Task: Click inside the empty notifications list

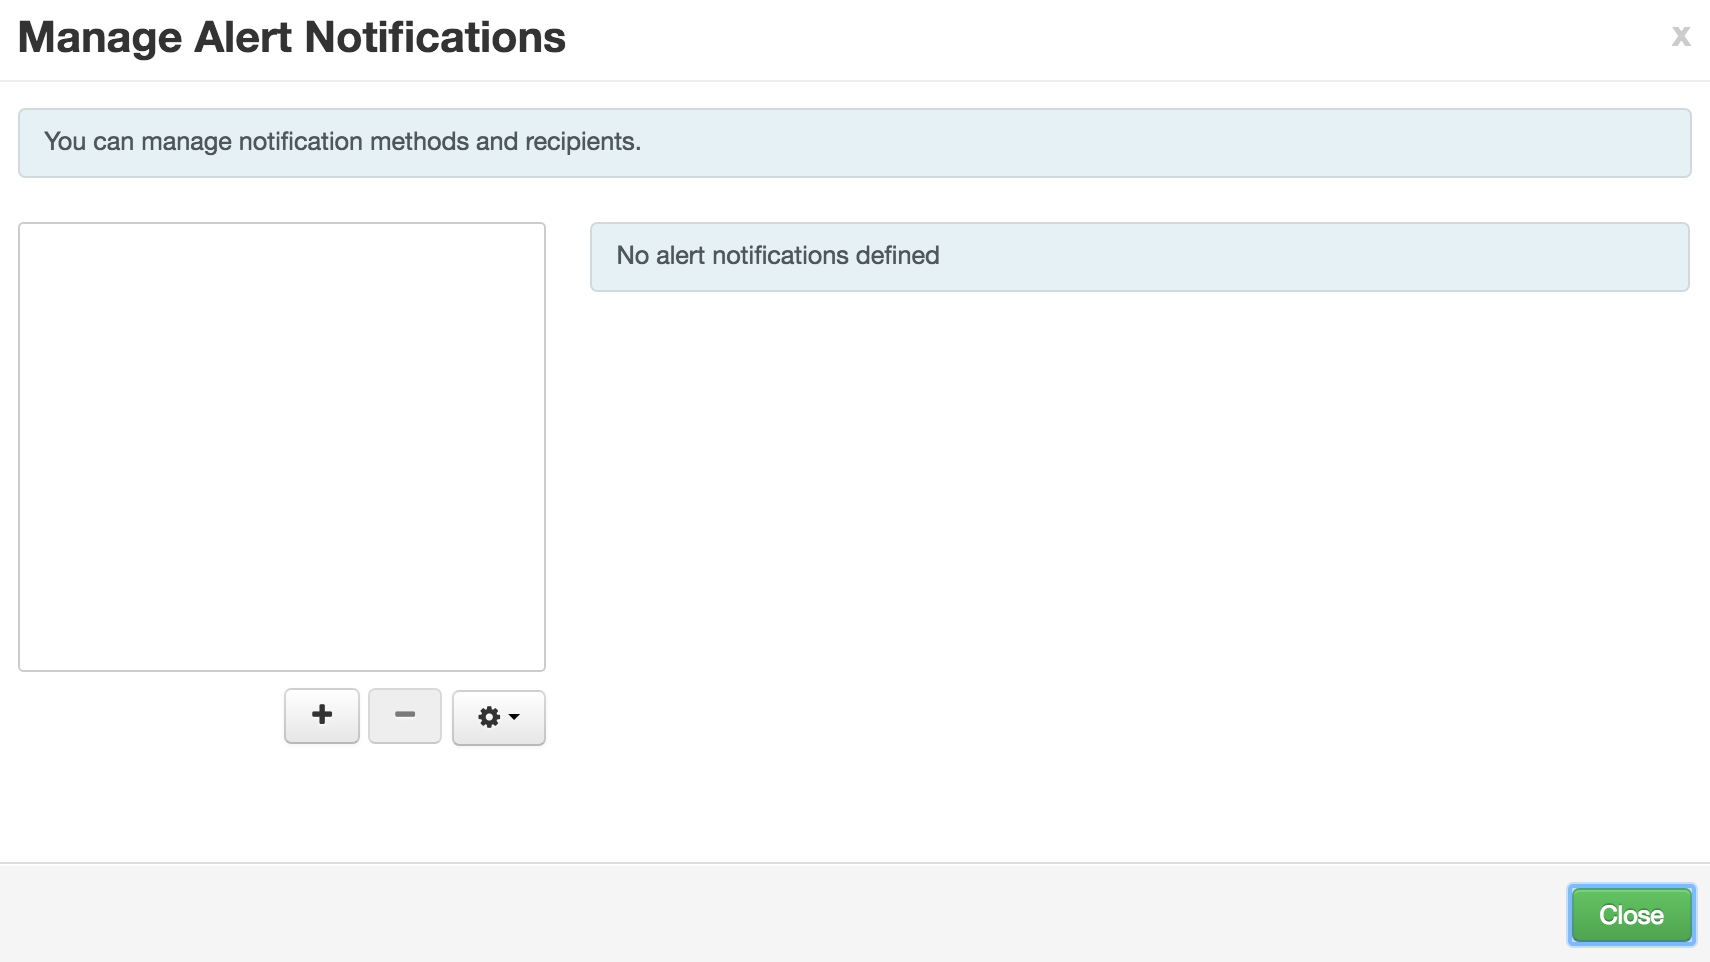Action: point(281,445)
